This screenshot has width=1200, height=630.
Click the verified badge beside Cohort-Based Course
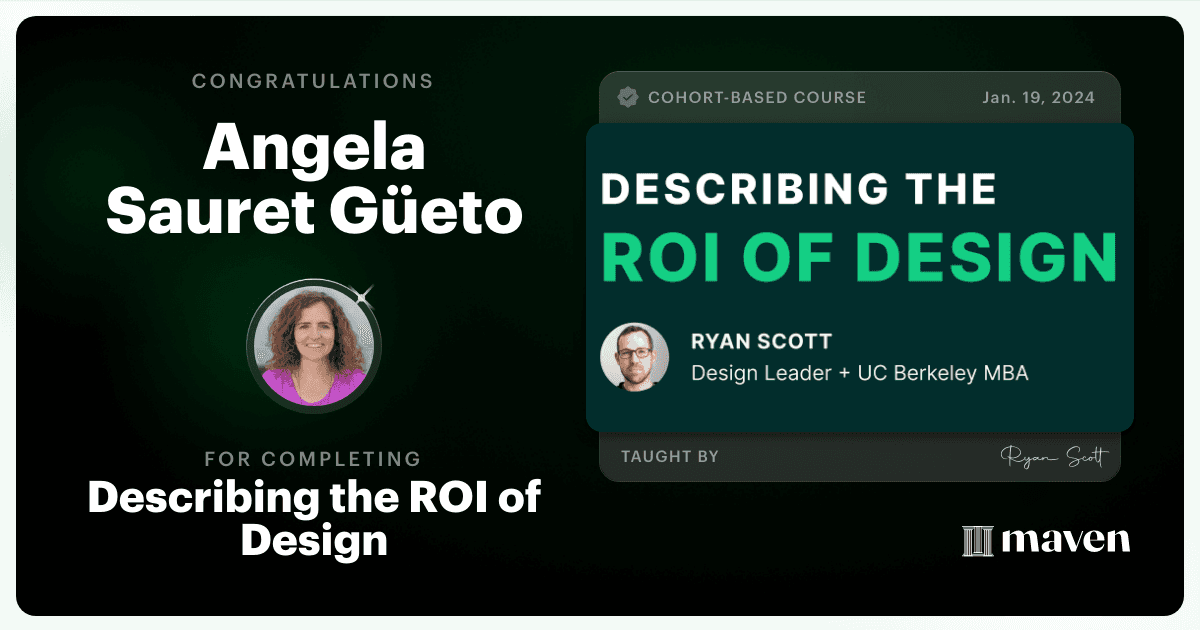tap(628, 97)
